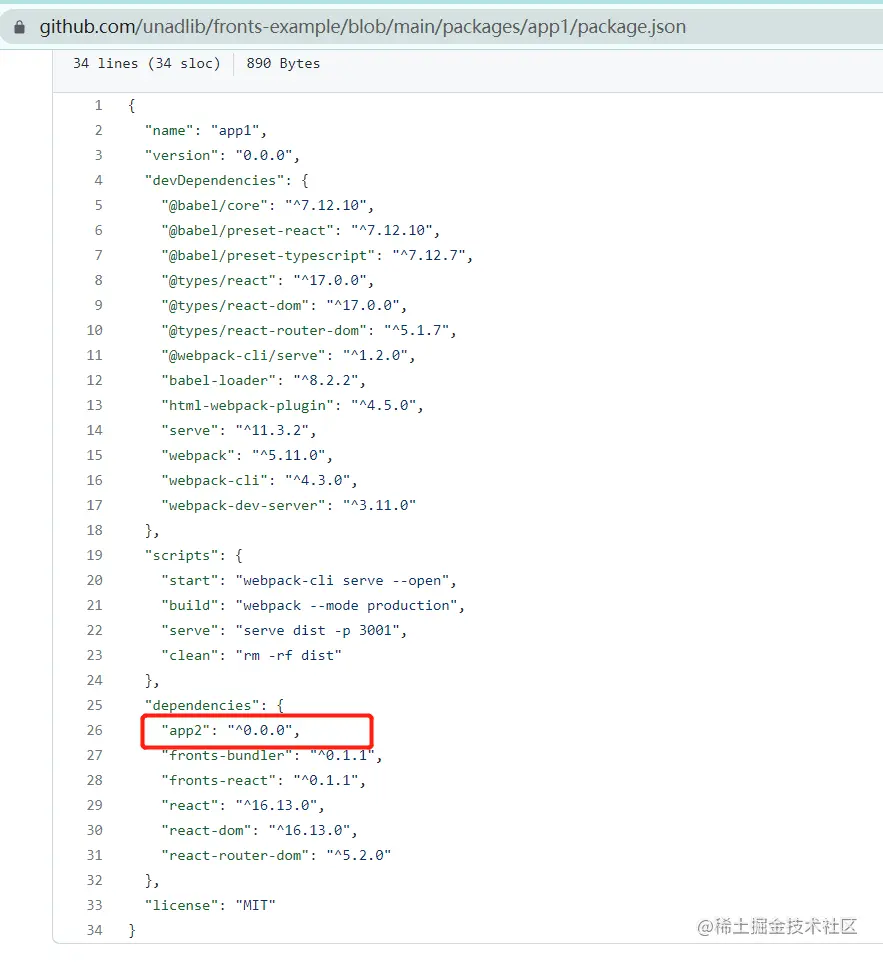
Task: Click the "license": "MIT" line
Action: [210, 906]
